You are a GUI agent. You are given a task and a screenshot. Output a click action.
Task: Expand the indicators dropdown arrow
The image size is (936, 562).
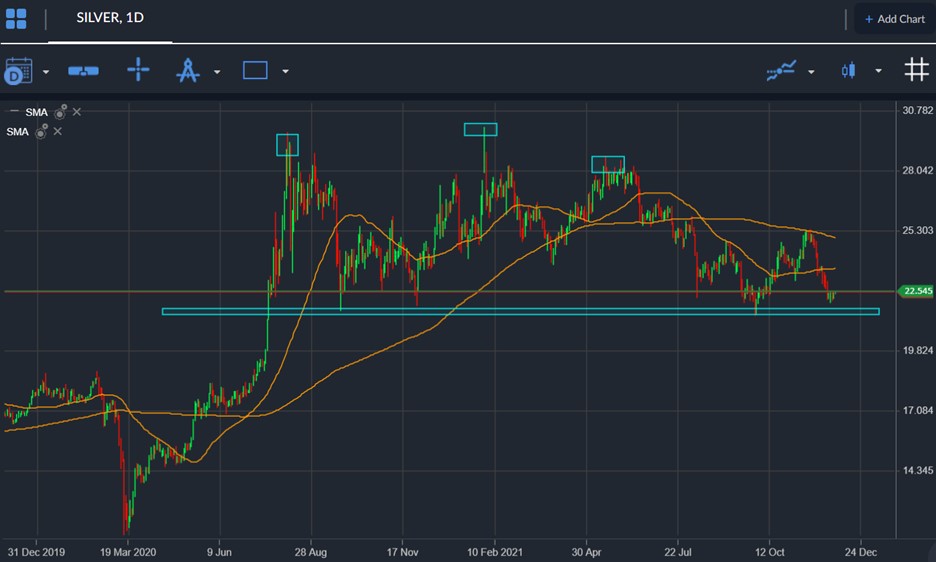click(x=811, y=72)
